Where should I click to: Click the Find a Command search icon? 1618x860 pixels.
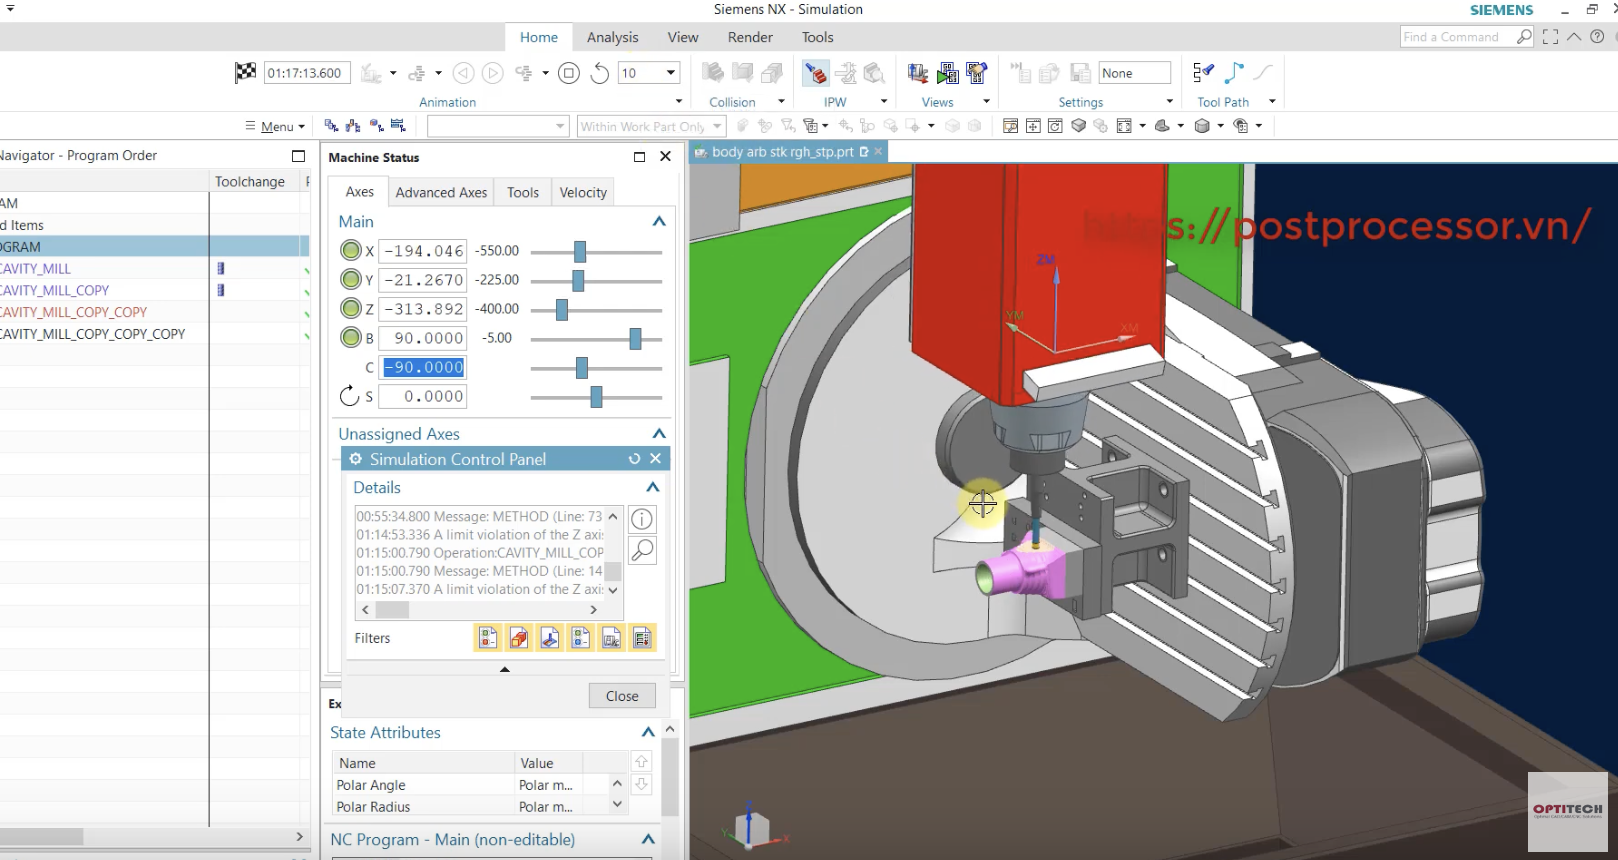coord(1523,37)
